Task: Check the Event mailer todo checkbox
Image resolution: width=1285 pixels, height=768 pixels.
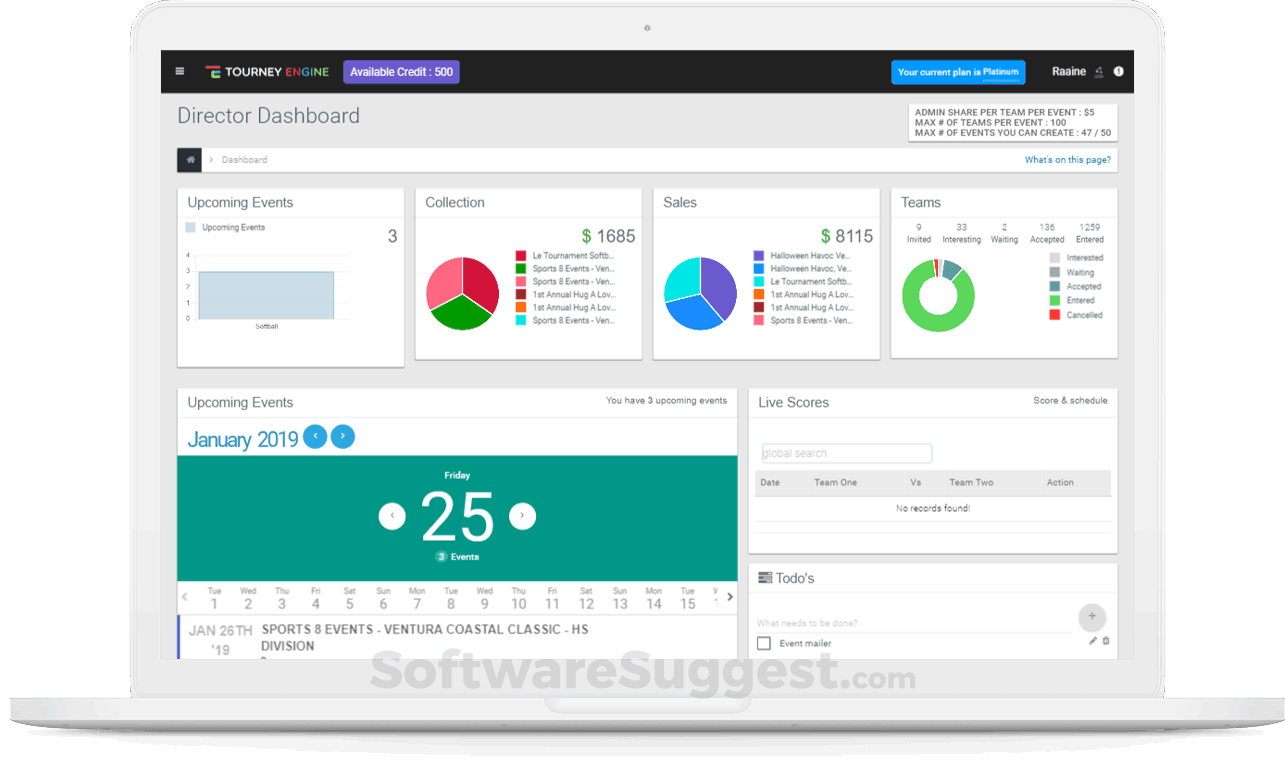Action: click(x=764, y=643)
